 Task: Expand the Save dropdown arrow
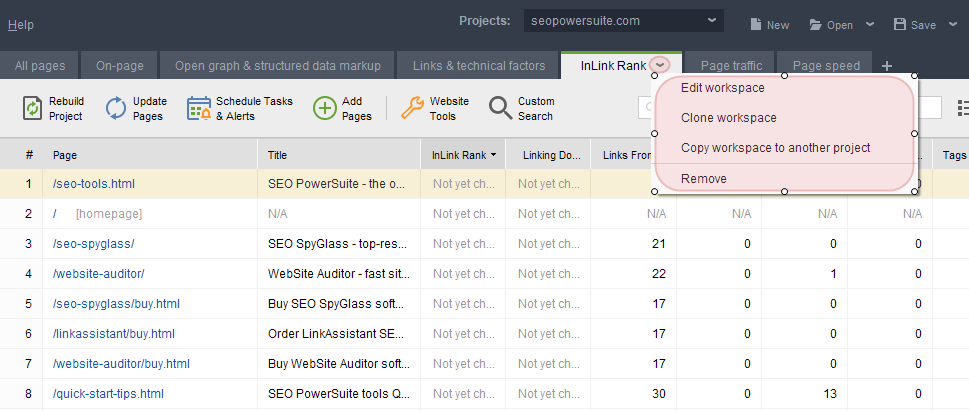coord(952,24)
